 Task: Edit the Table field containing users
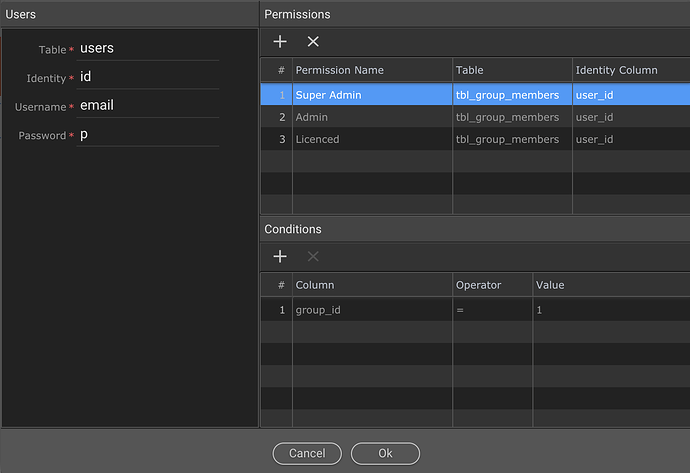pyautogui.click(x=148, y=48)
